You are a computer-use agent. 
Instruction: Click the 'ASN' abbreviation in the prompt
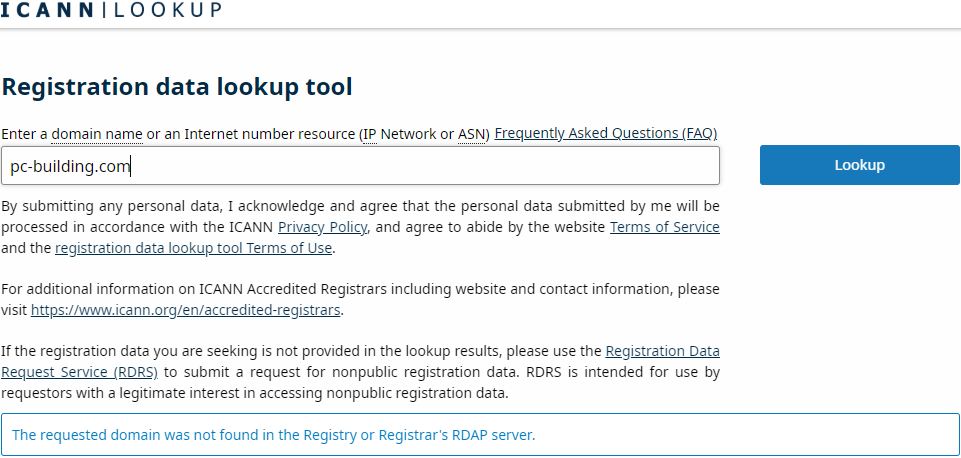(x=472, y=134)
